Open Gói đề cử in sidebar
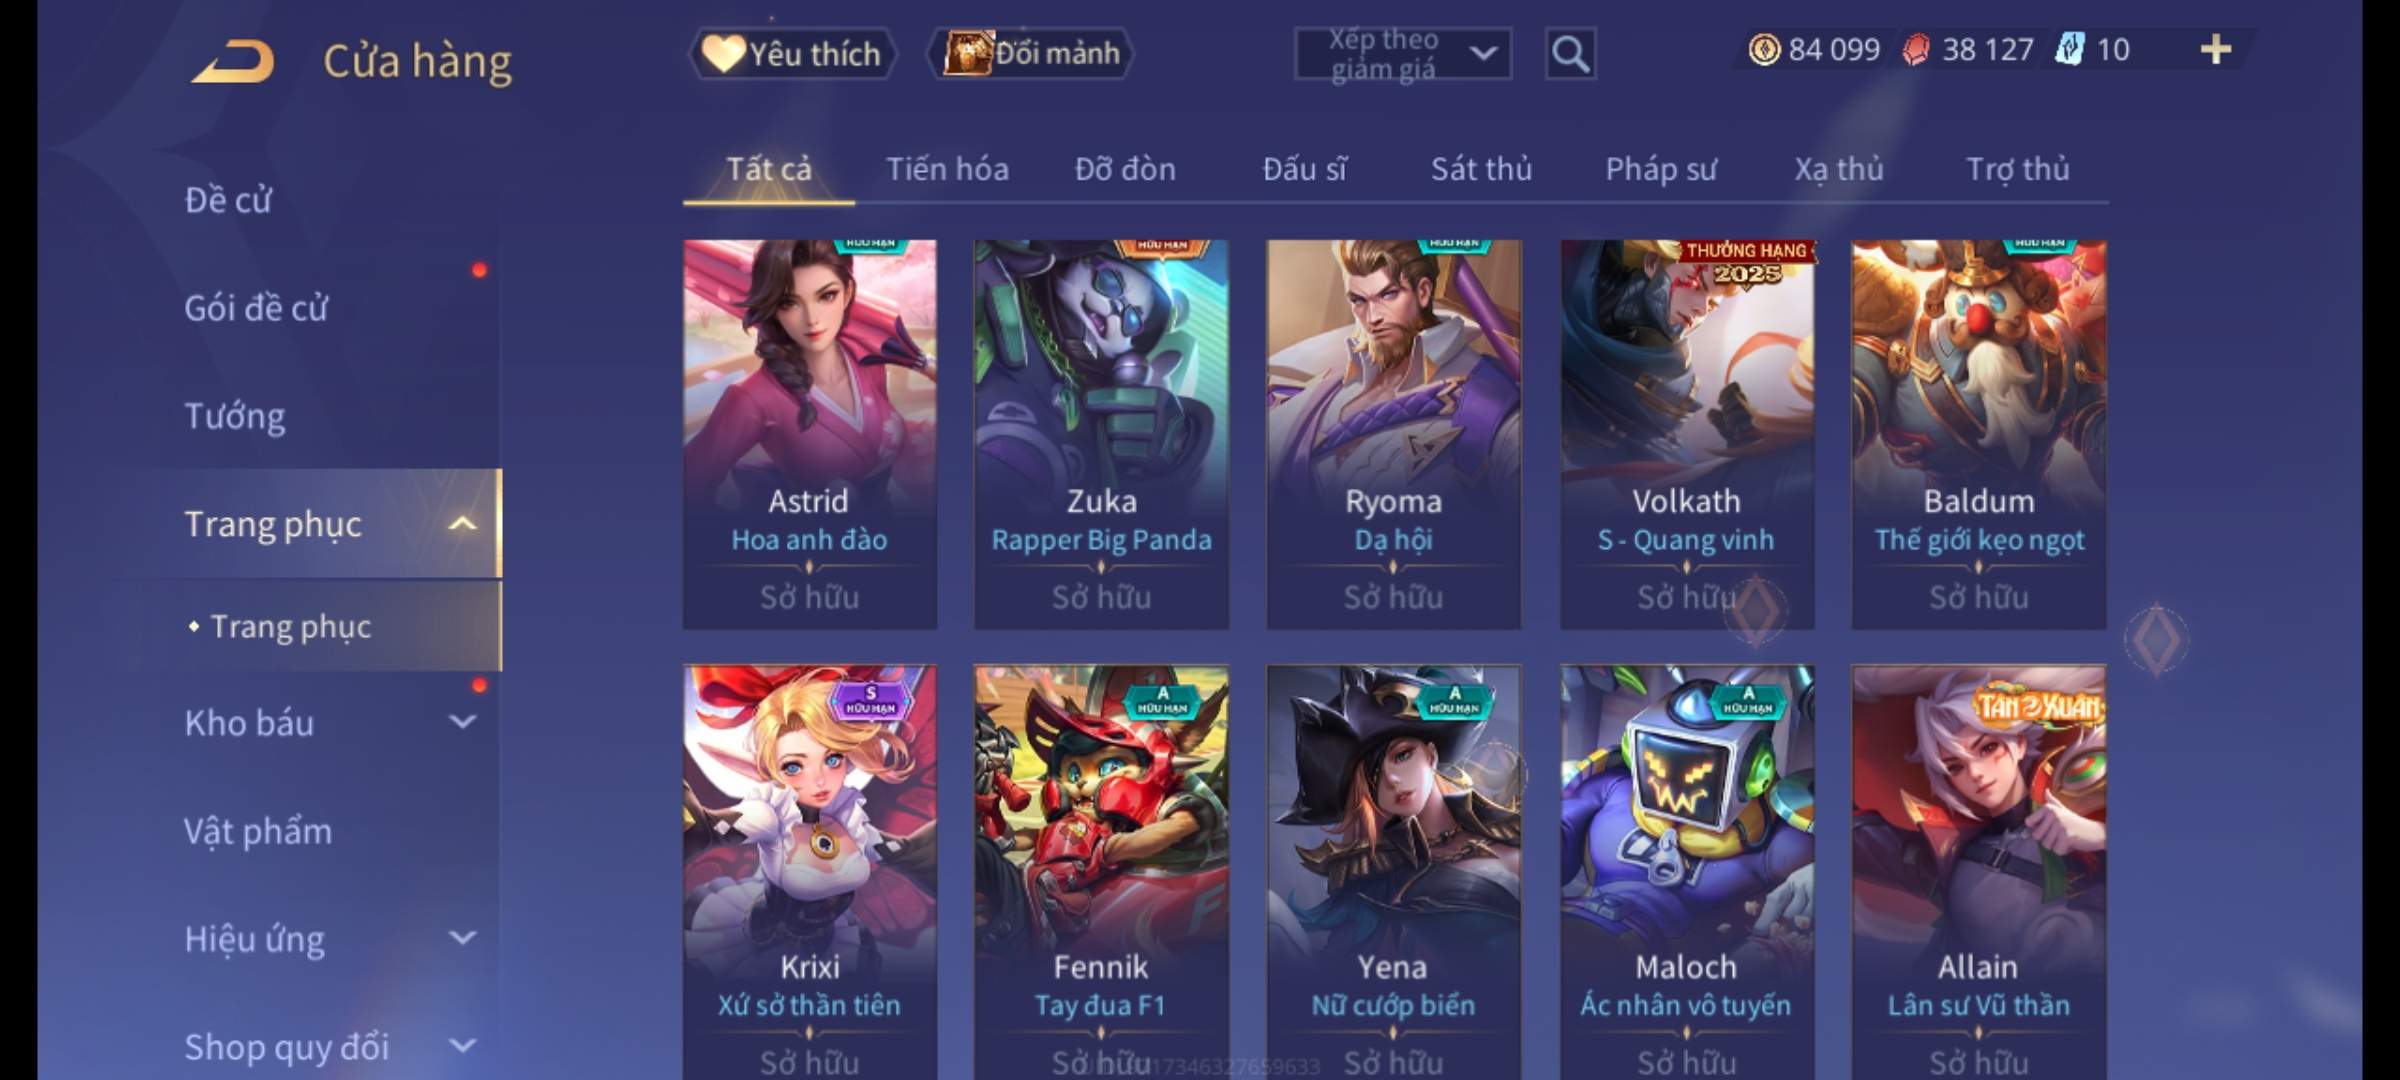This screenshot has width=2400, height=1080. 256,308
